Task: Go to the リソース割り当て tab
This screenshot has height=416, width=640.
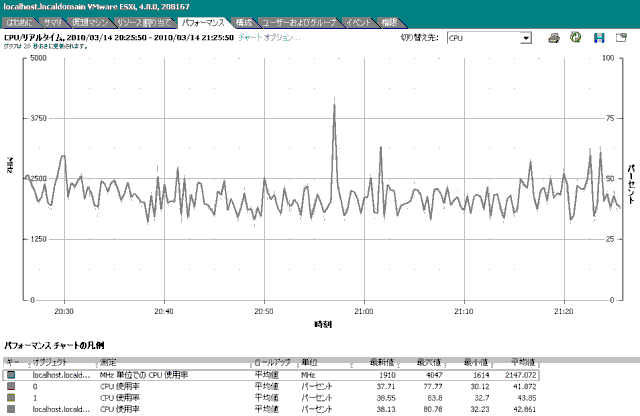Action: click(136, 21)
